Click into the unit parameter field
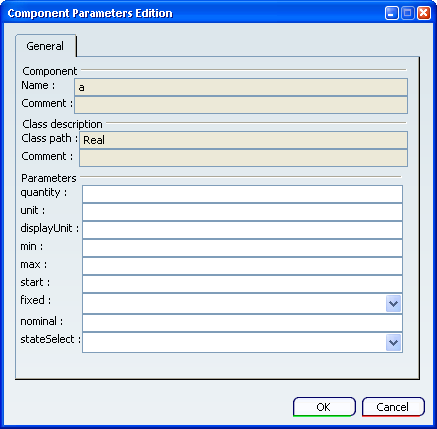Screen dimensions: 437x429 (242, 212)
